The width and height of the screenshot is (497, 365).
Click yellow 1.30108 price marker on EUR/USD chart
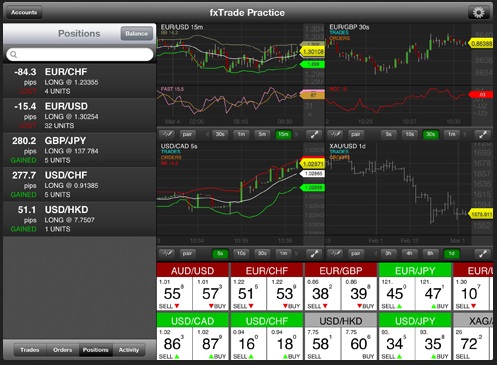point(312,52)
